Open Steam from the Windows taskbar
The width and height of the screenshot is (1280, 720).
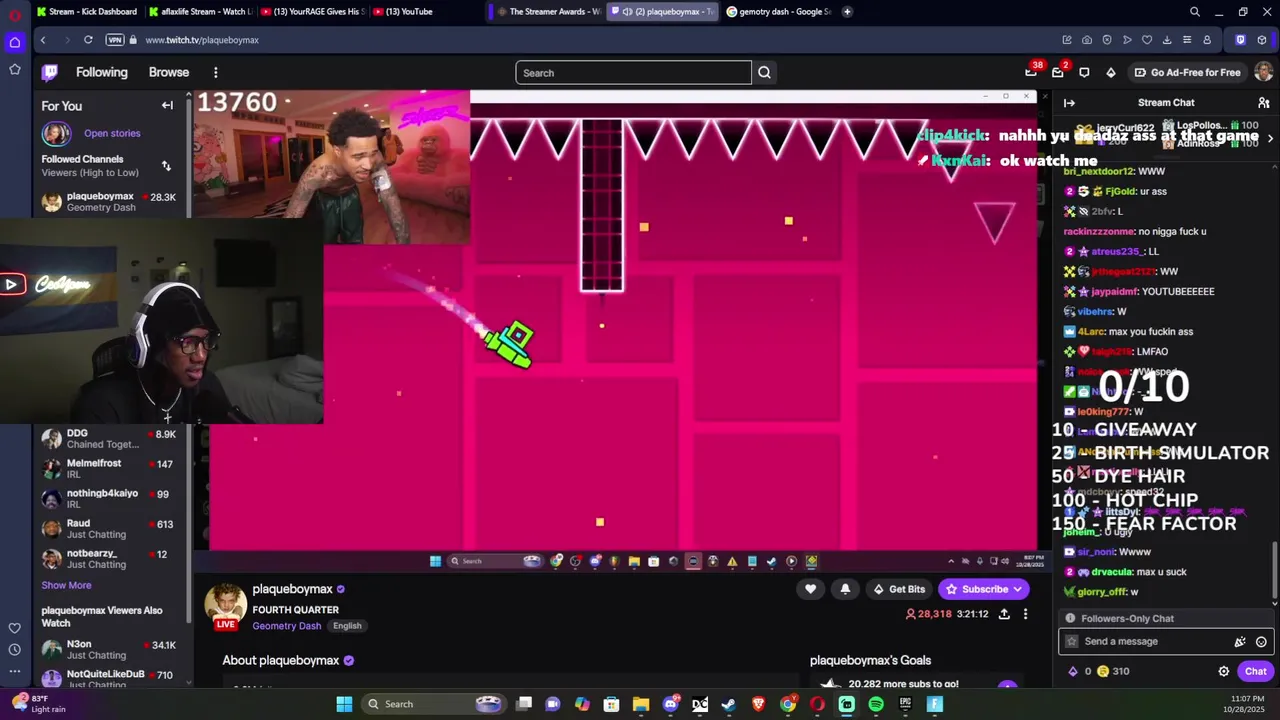[x=729, y=704]
